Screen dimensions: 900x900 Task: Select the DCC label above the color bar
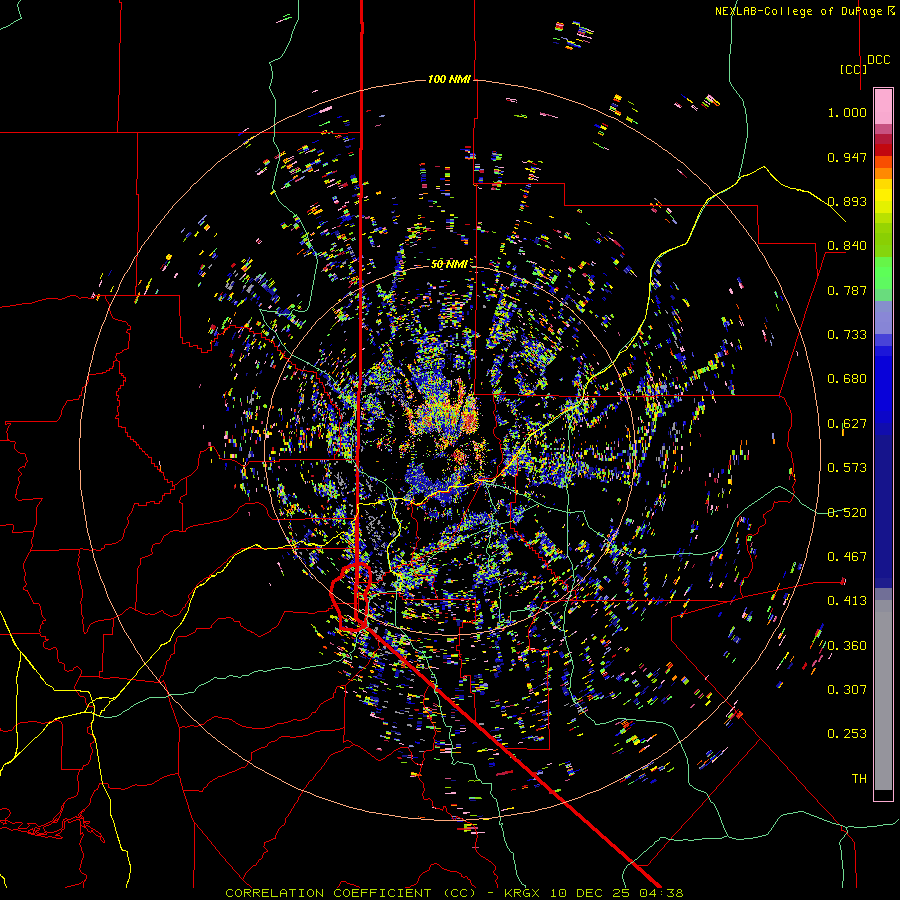click(x=879, y=60)
